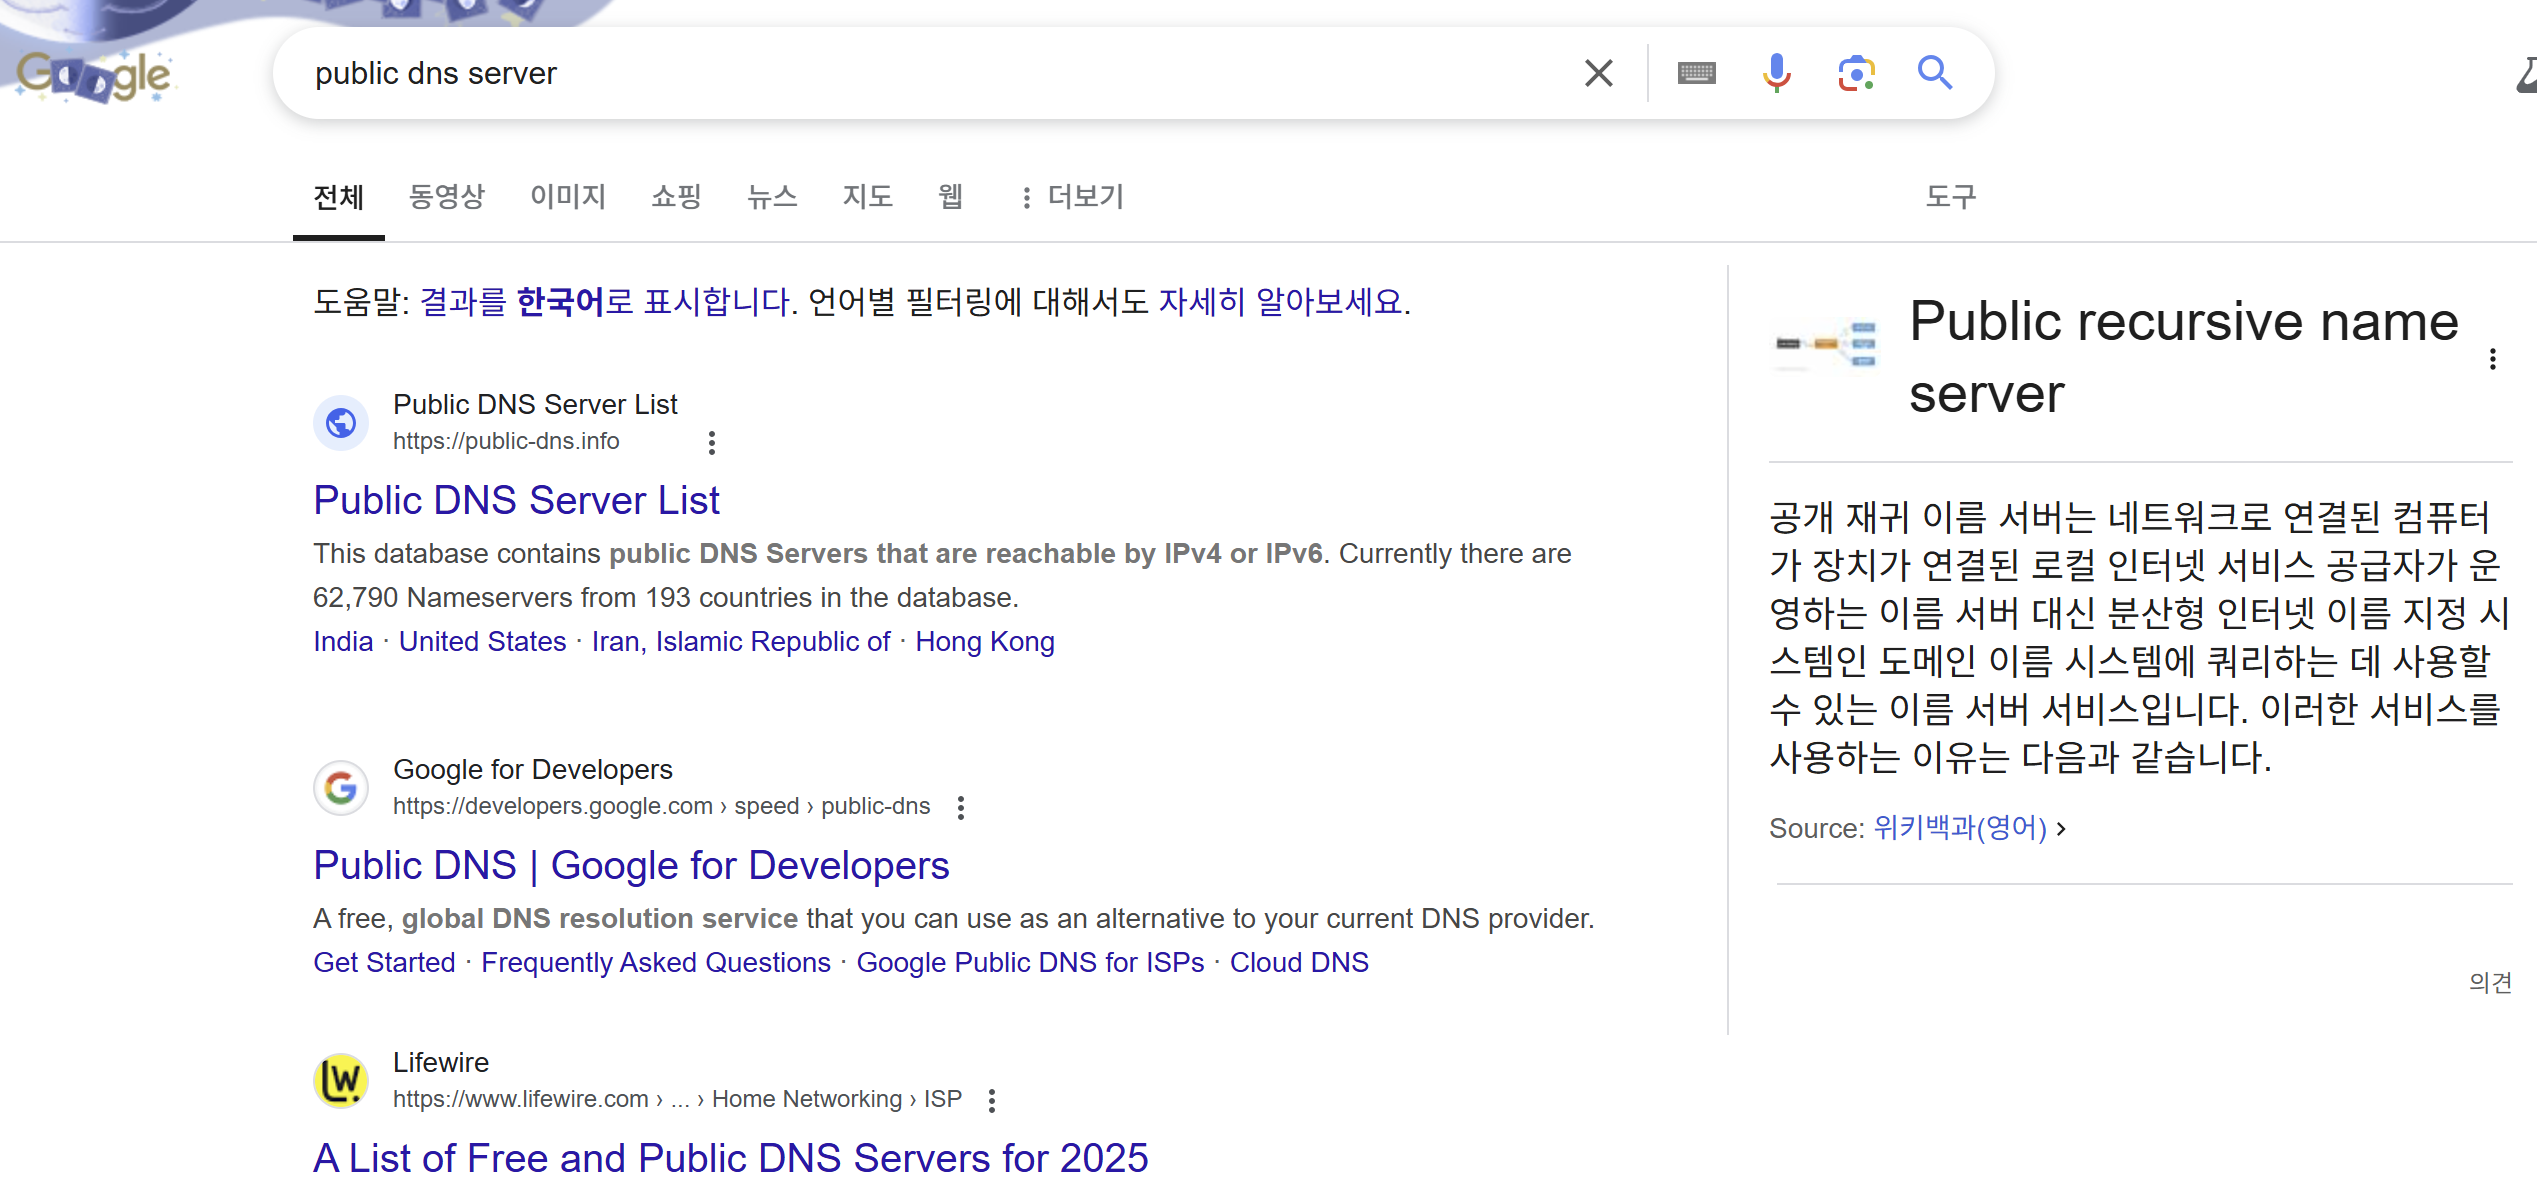Open knowledge panel three-dot menu
Viewport: 2537px width, 1198px height.
point(2492,359)
